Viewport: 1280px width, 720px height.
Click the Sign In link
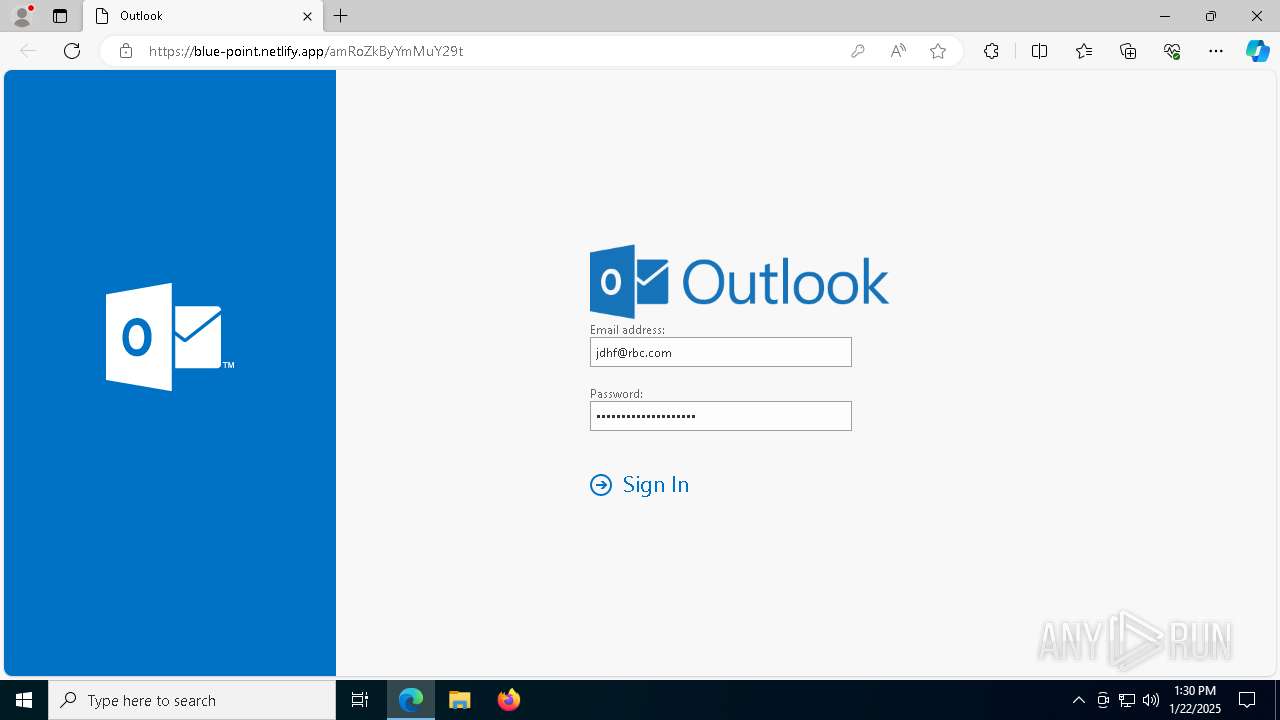tap(656, 485)
